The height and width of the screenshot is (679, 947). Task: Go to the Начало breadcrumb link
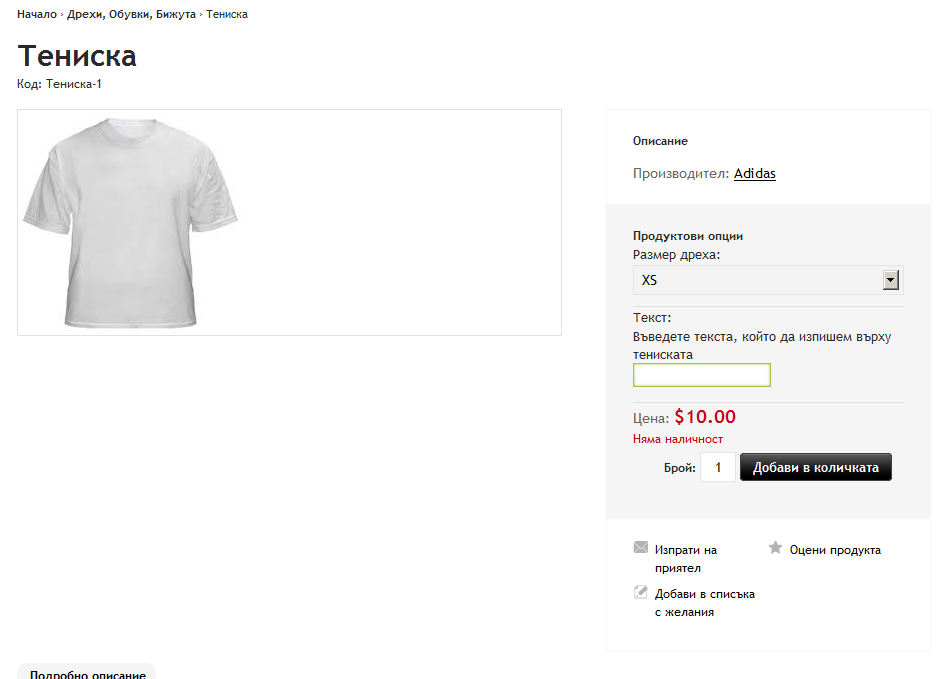[x=37, y=15]
